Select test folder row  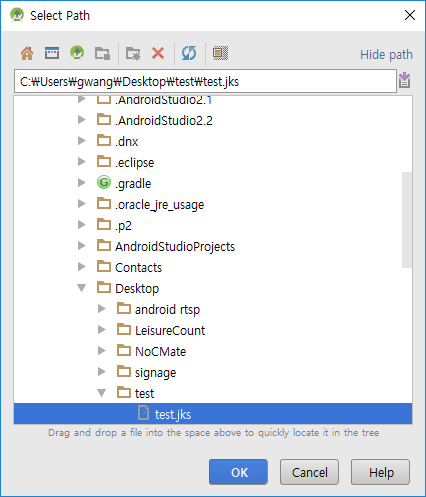(x=213, y=393)
